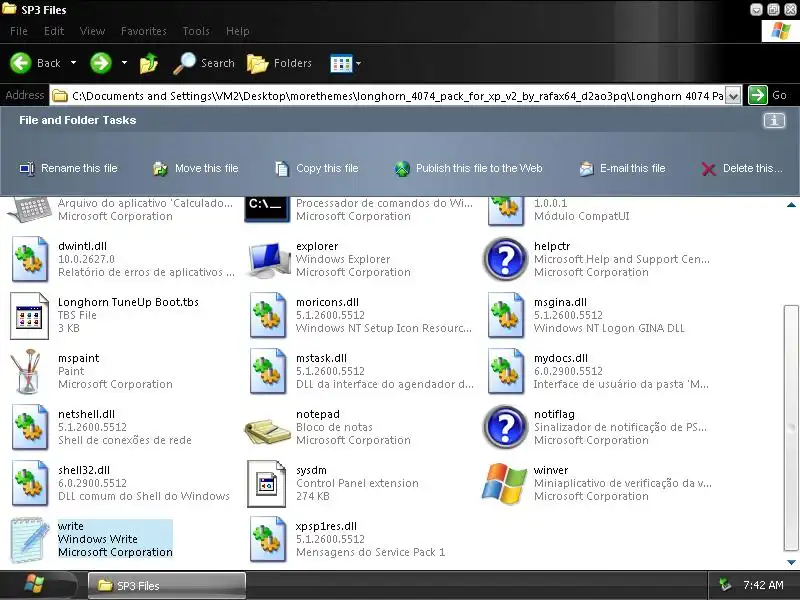Click 'Windows NT Logon GINA DLL' text
The height and width of the screenshot is (600, 800).
[x=609, y=328]
